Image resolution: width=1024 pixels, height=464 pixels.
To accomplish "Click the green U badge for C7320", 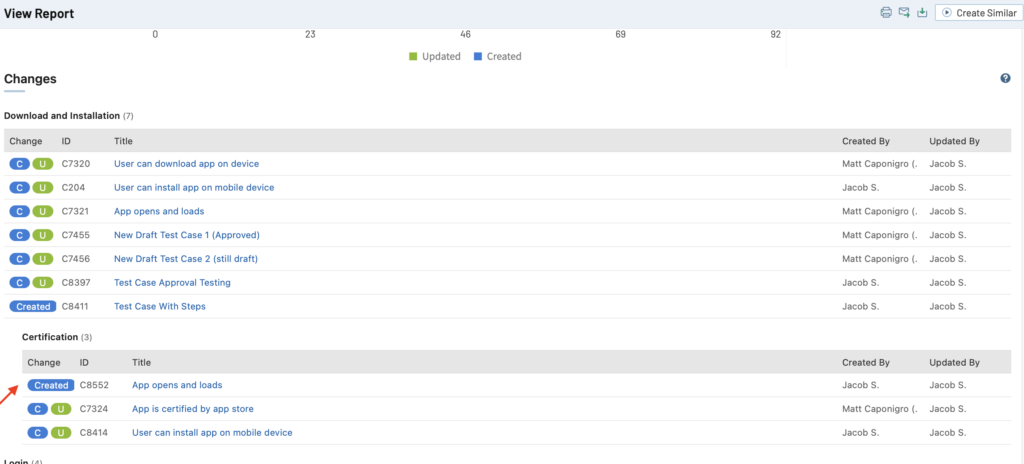I will (42, 164).
